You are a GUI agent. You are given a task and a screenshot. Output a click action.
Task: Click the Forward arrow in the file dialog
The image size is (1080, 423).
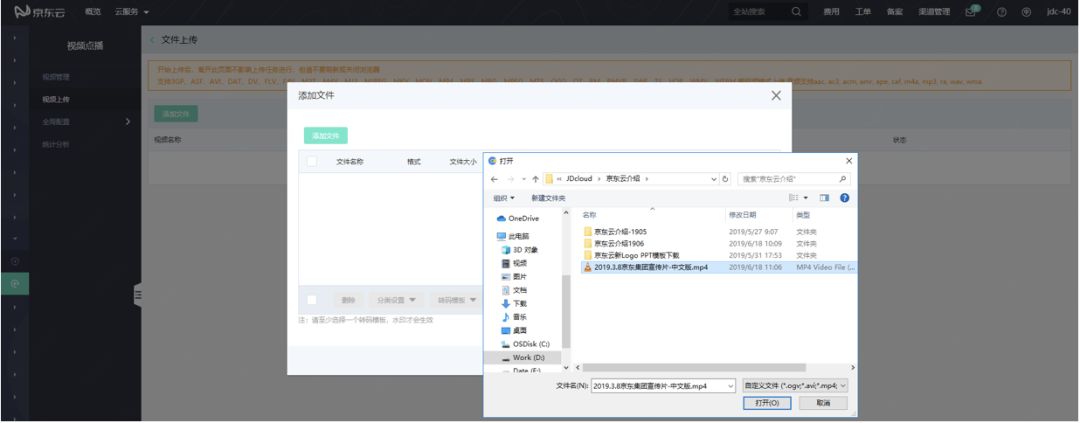[510, 178]
